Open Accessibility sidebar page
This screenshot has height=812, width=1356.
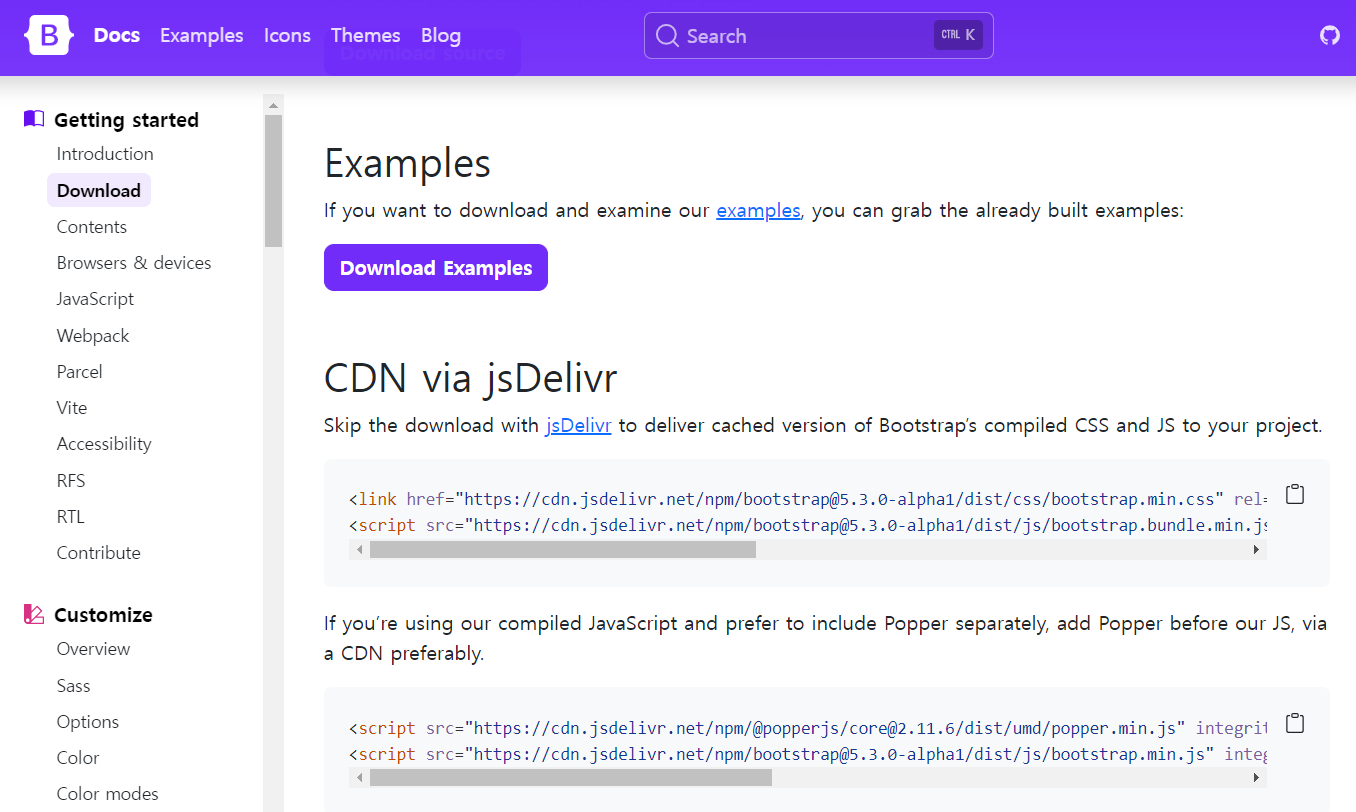pyautogui.click(x=104, y=444)
